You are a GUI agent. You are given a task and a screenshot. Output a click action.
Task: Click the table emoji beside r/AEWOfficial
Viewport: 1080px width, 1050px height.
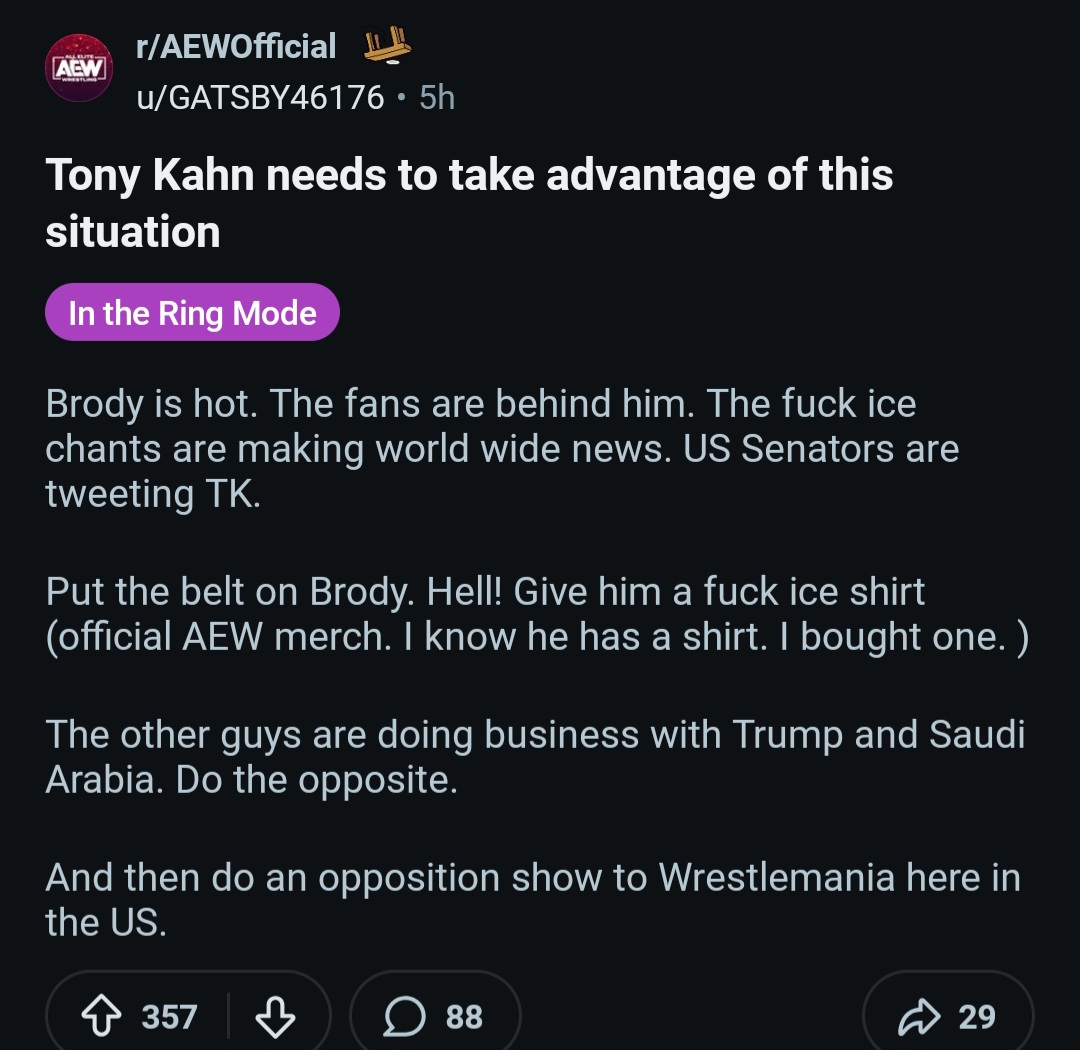(387, 45)
